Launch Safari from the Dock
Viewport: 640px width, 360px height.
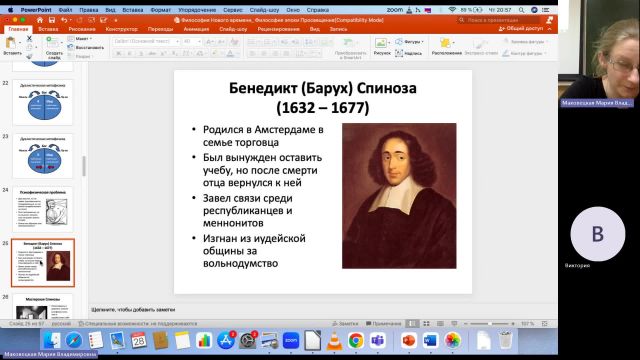click(x=74, y=340)
